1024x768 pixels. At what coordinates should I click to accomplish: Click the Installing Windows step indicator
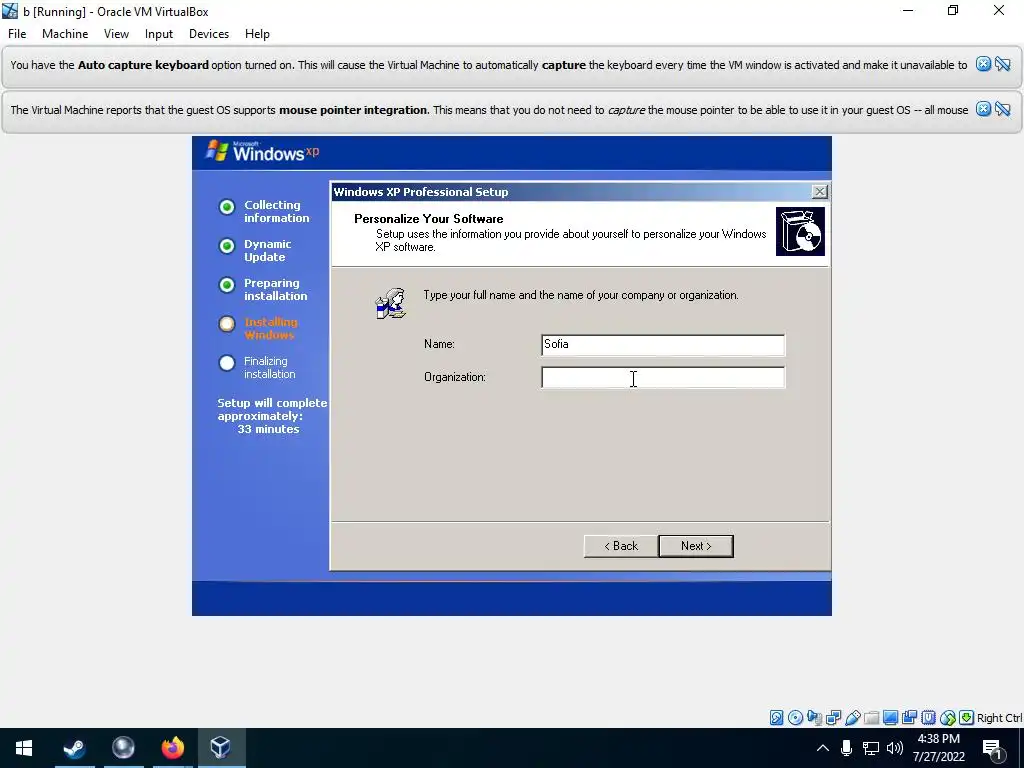click(227, 324)
